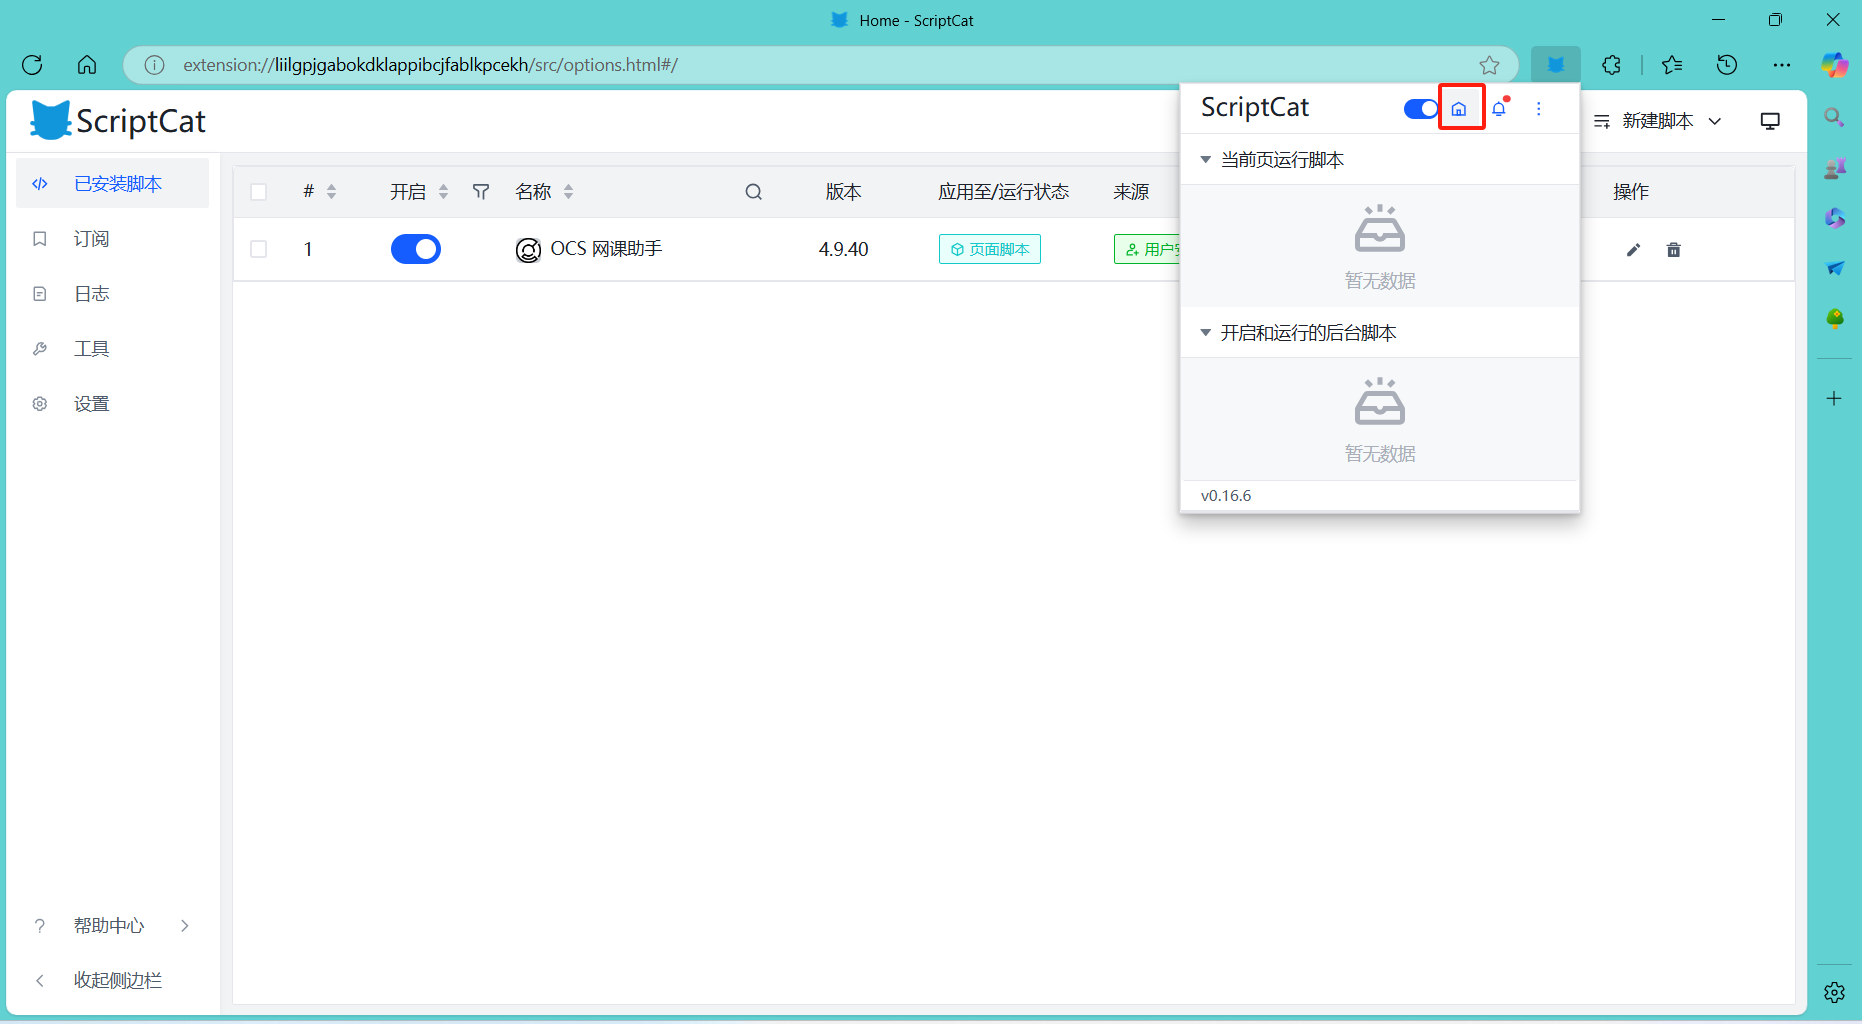Click the monitor theme icon
This screenshot has width=1862, height=1024.
[1770, 121]
